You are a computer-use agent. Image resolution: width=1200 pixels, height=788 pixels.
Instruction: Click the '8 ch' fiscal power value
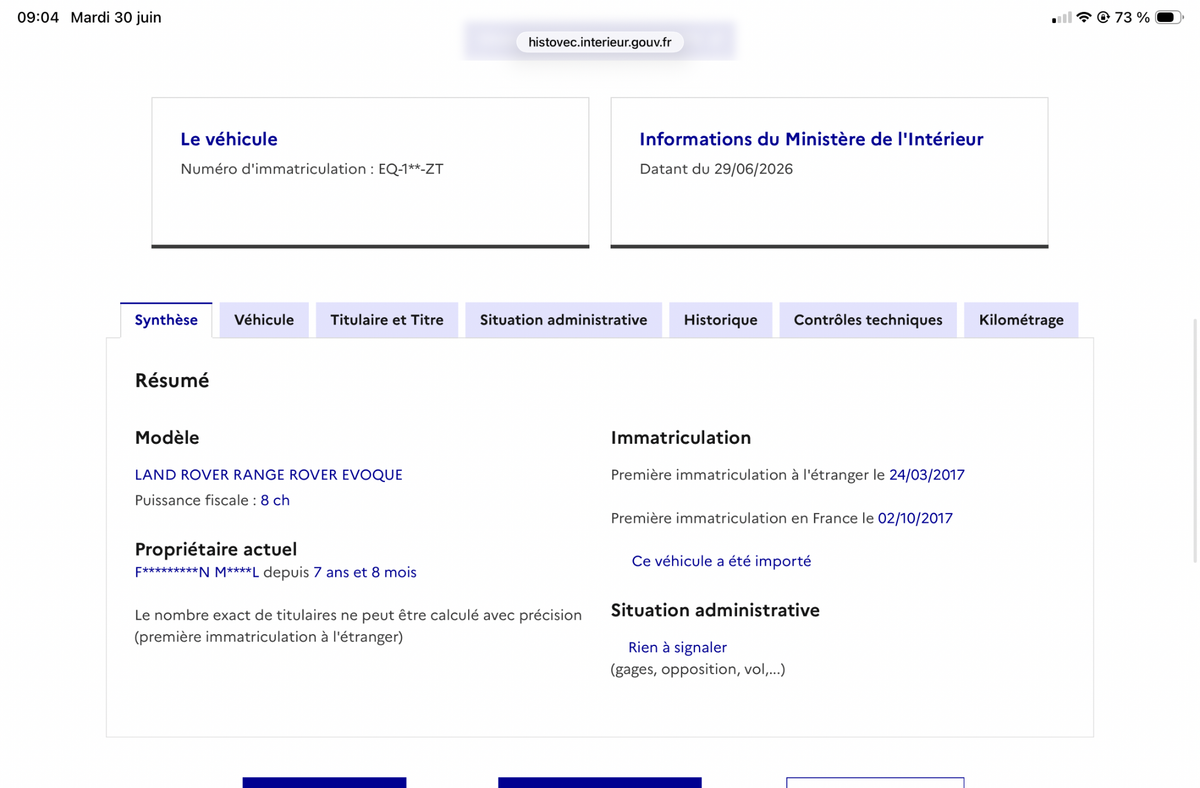[275, 500]
